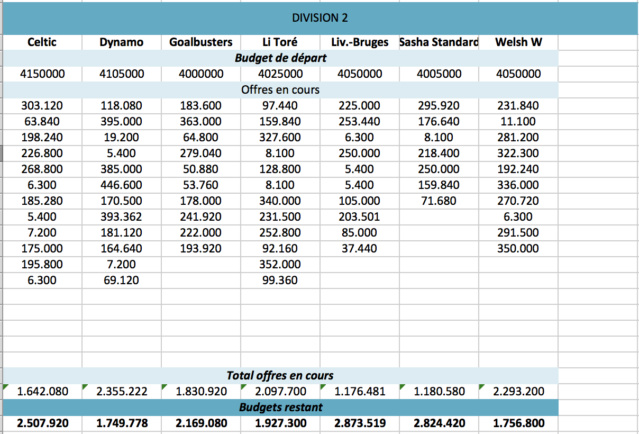Select the Li Toré header cell
639x434 pixels.
[x=280, y=42]
